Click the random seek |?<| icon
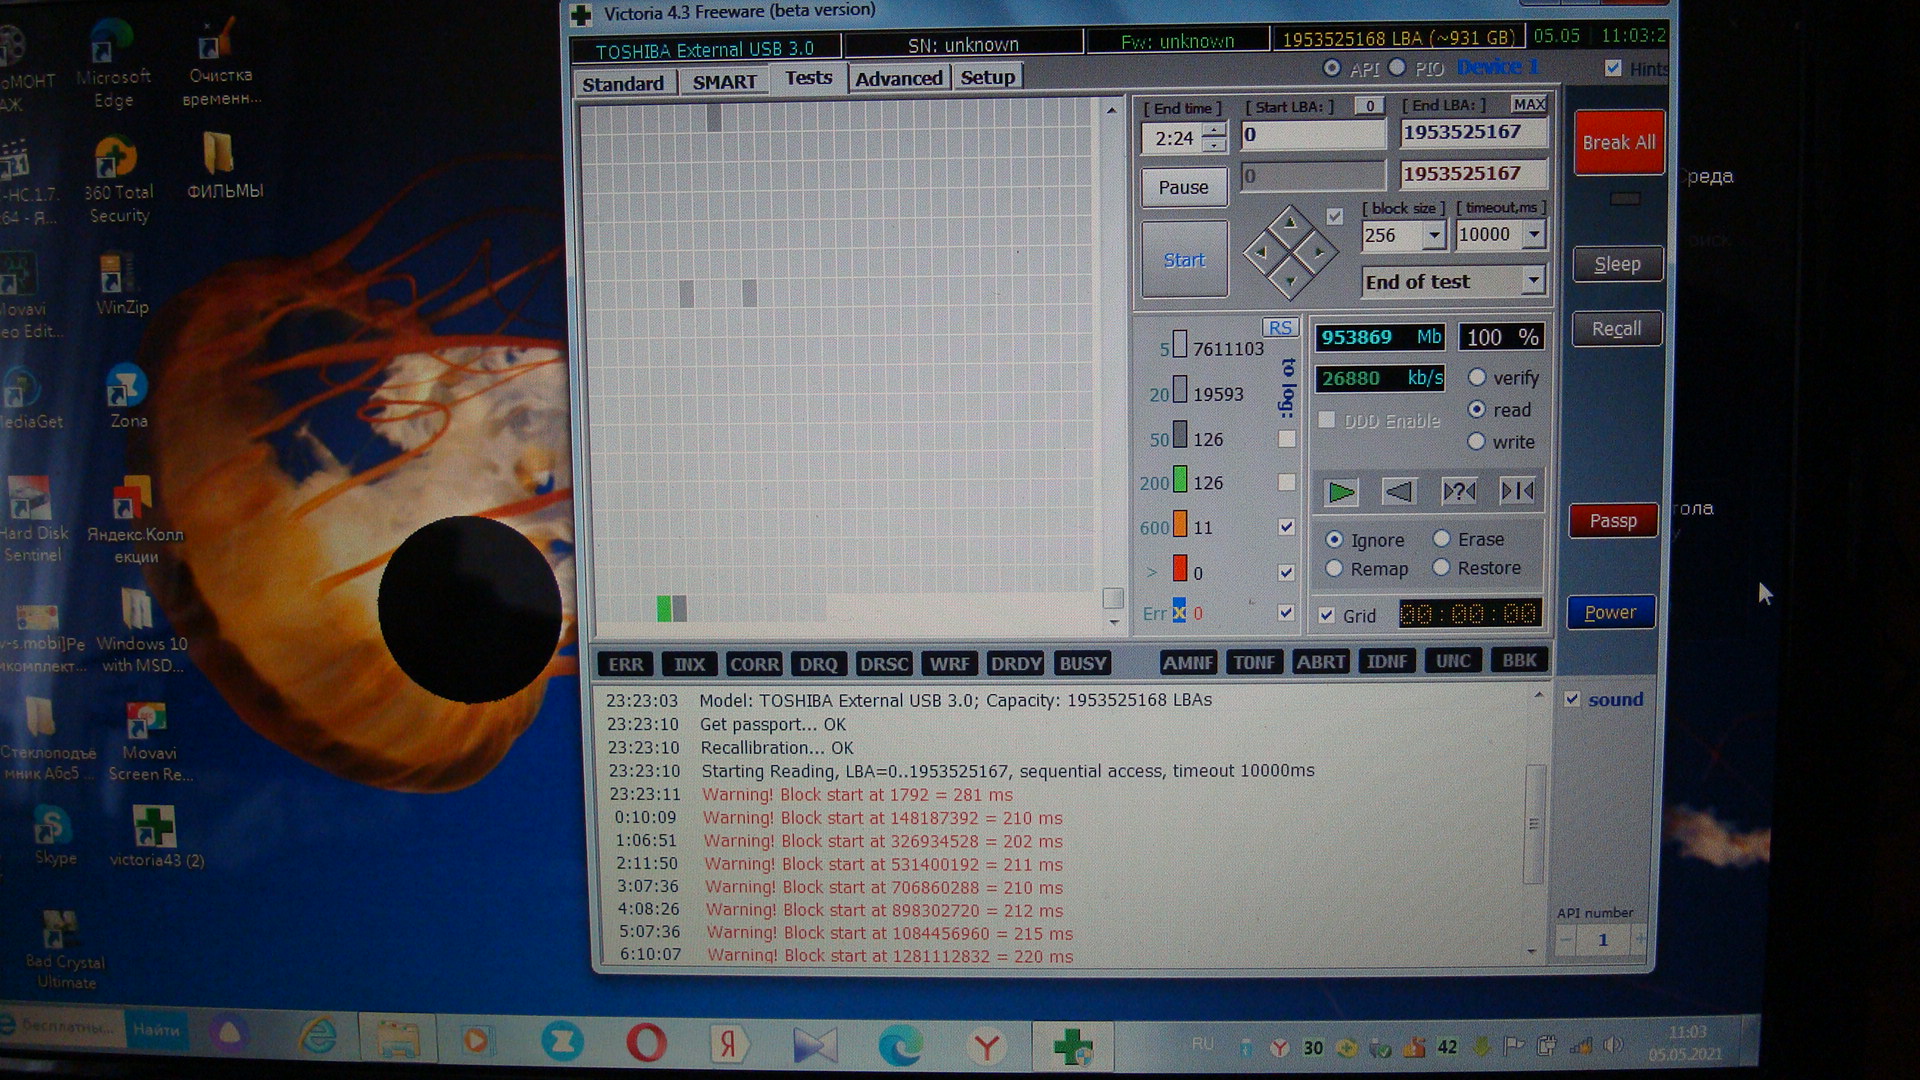This screenshot has height=1080, width=1920. 1458,492
